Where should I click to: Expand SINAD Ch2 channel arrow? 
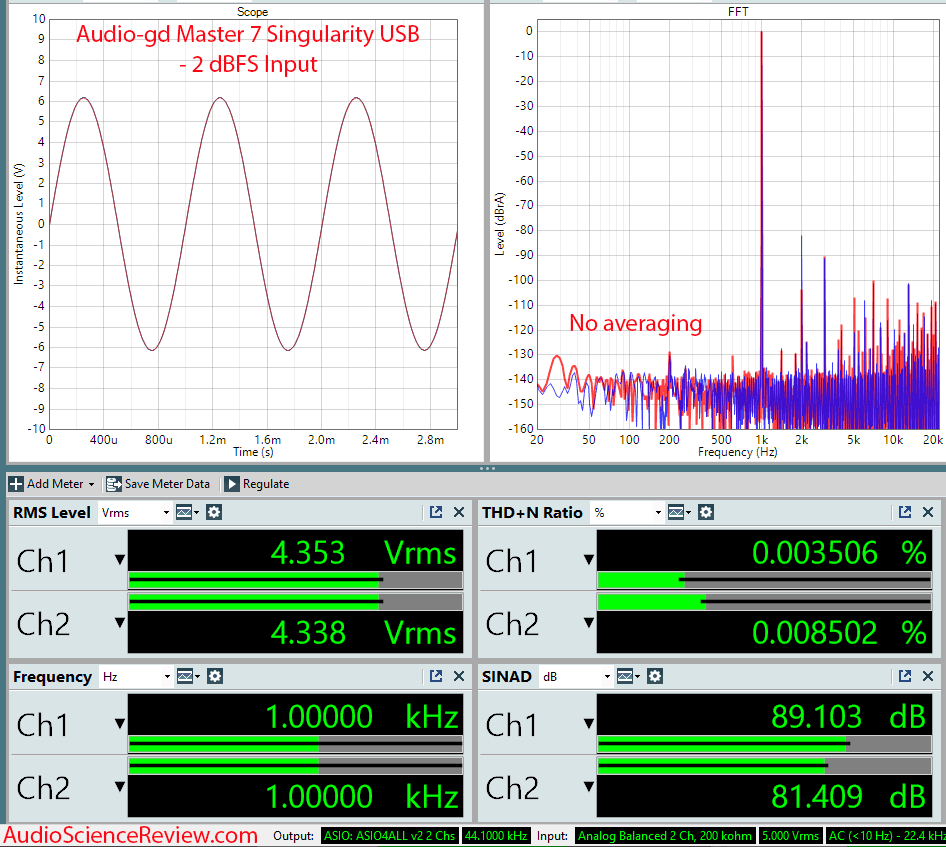[x=589, y=787]
